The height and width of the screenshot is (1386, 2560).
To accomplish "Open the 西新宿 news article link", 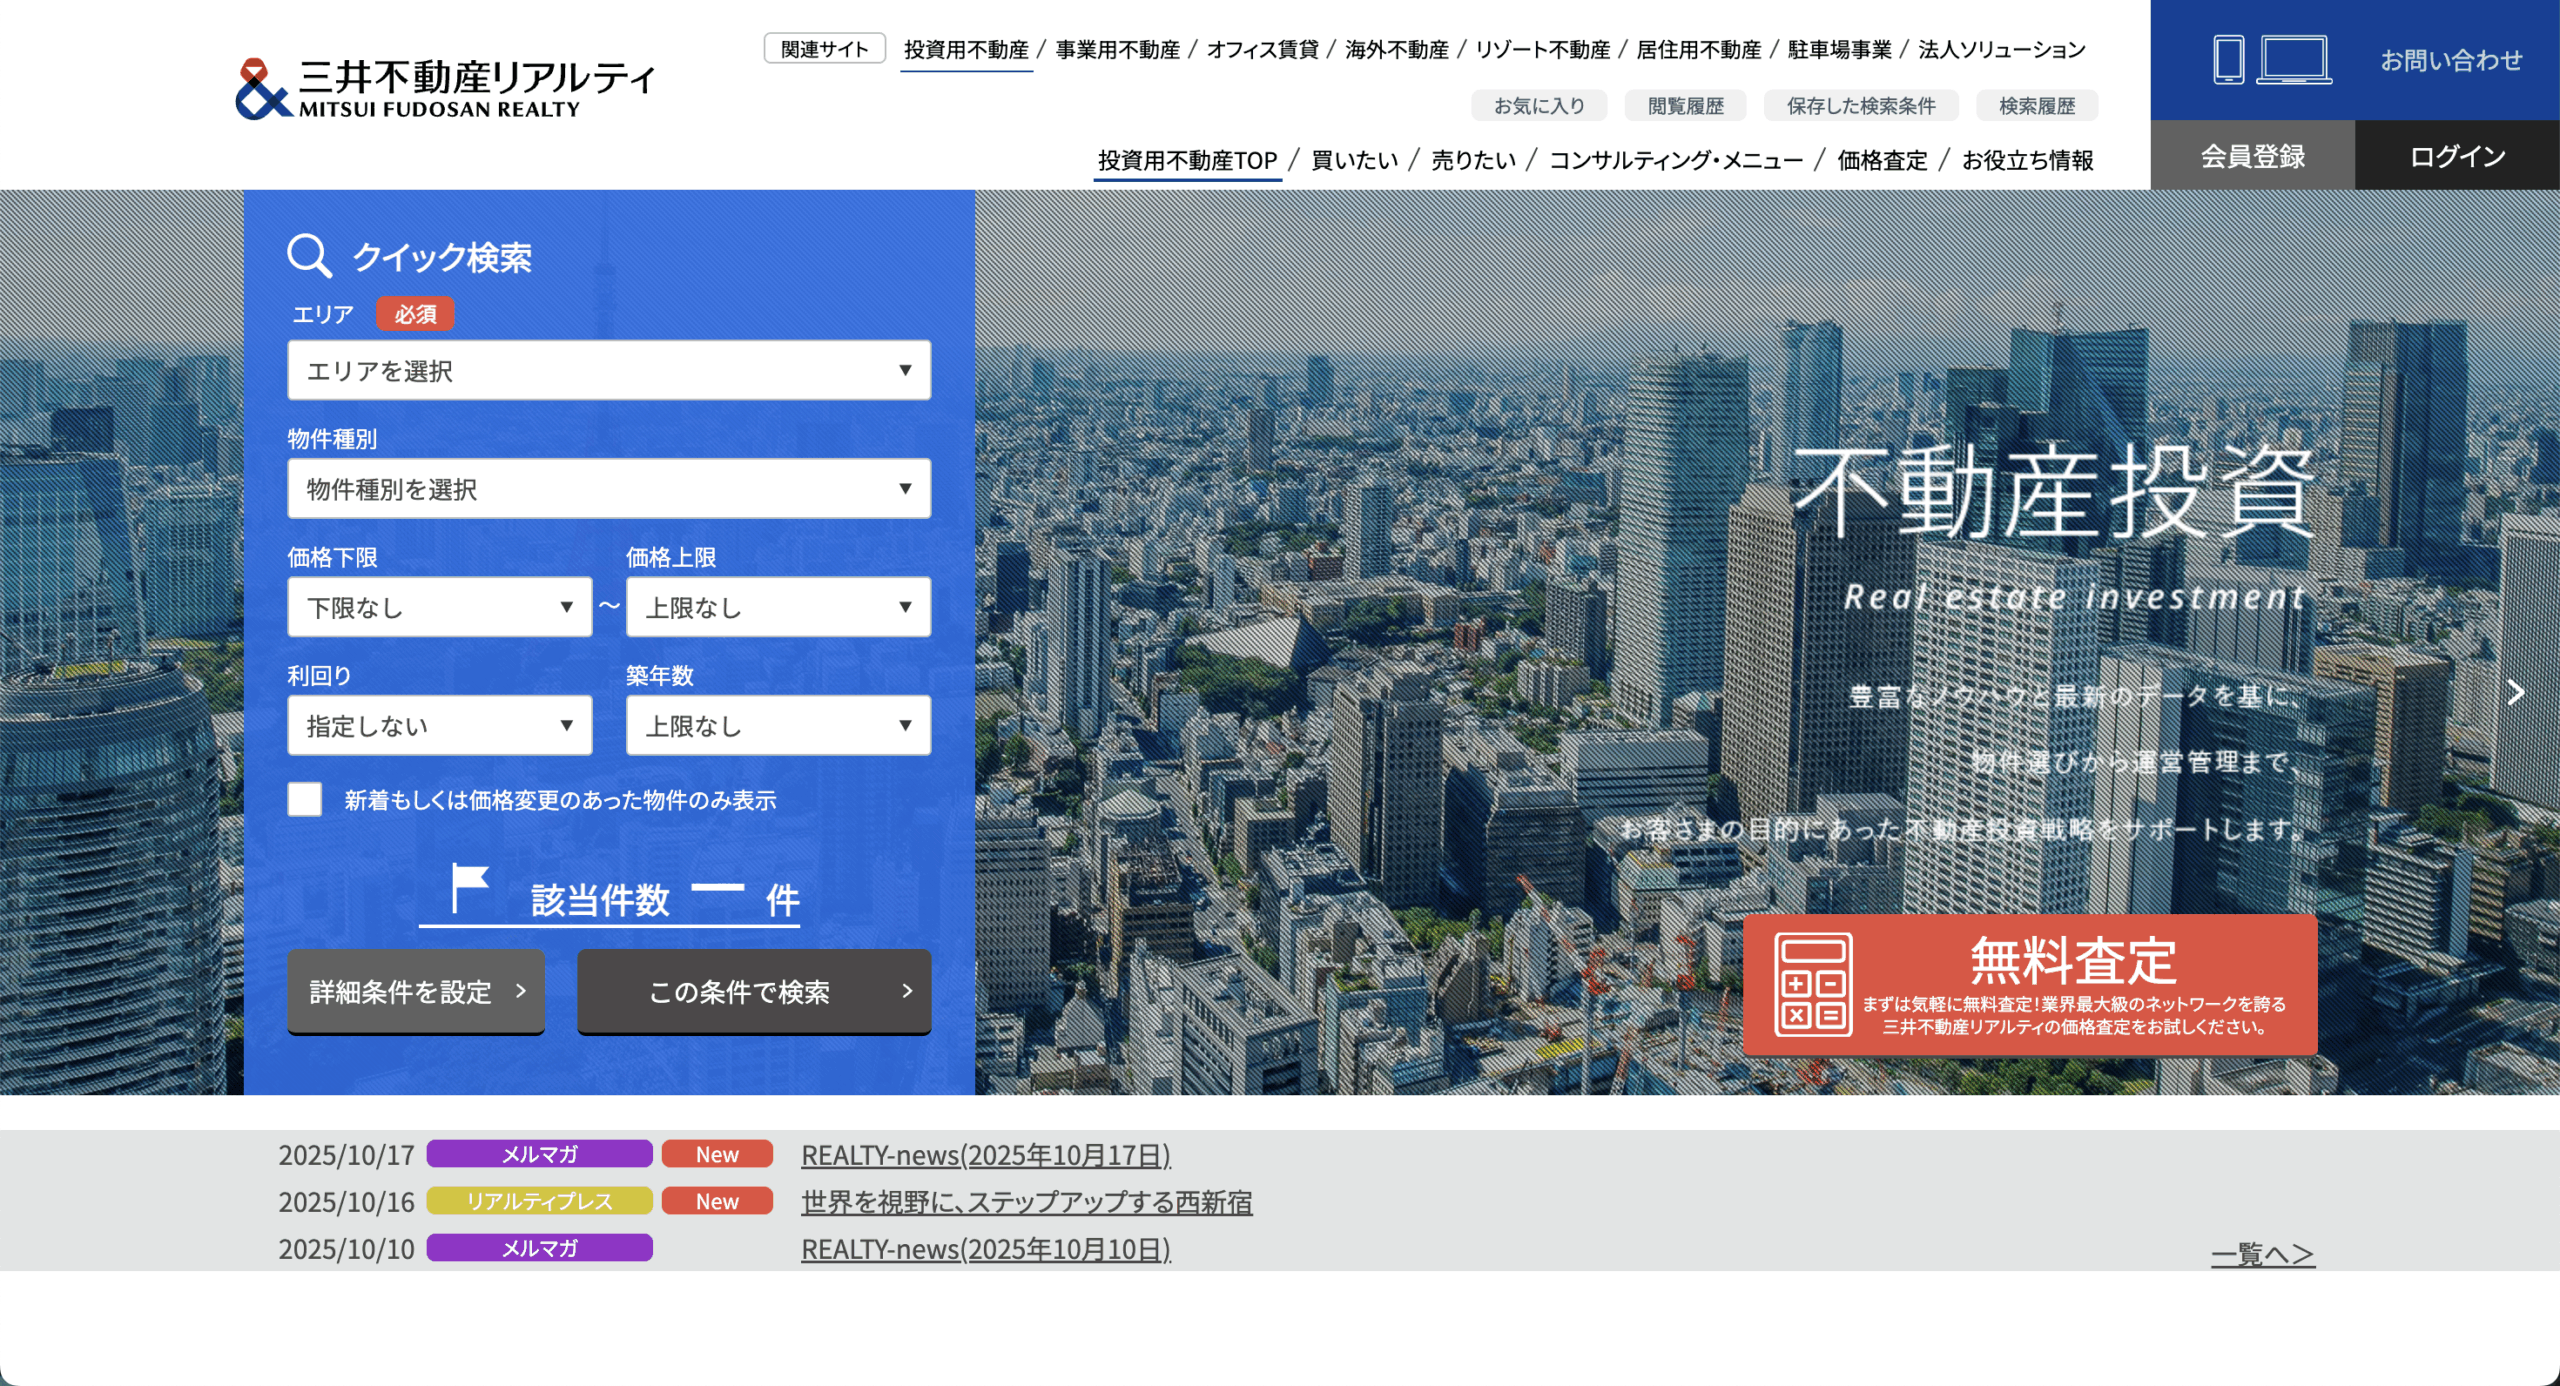I will [x=1028, y=1202].
